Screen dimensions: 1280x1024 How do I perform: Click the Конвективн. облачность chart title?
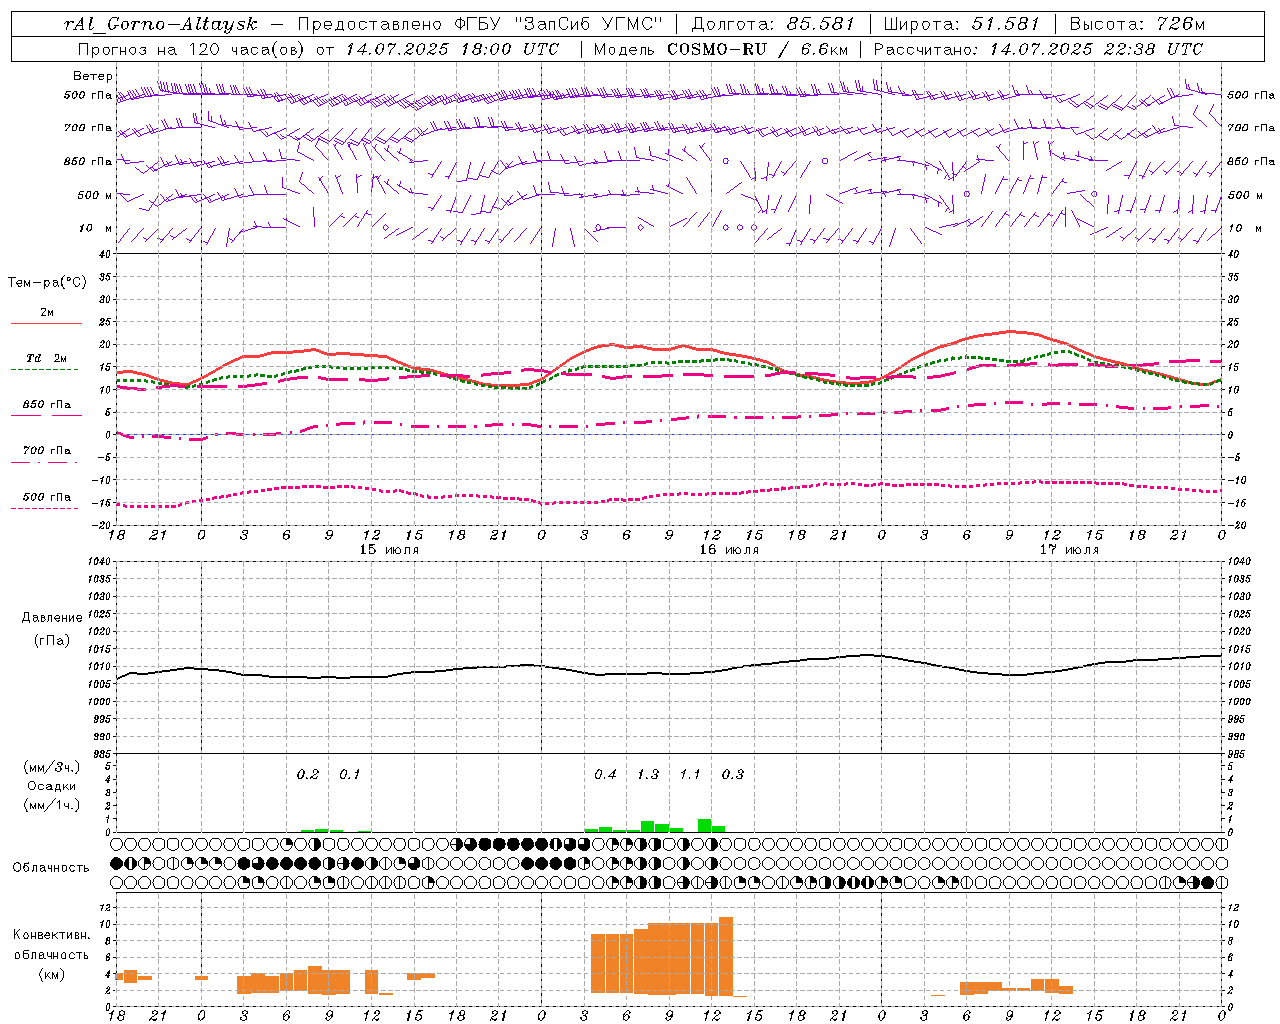(x=52, y=945)
